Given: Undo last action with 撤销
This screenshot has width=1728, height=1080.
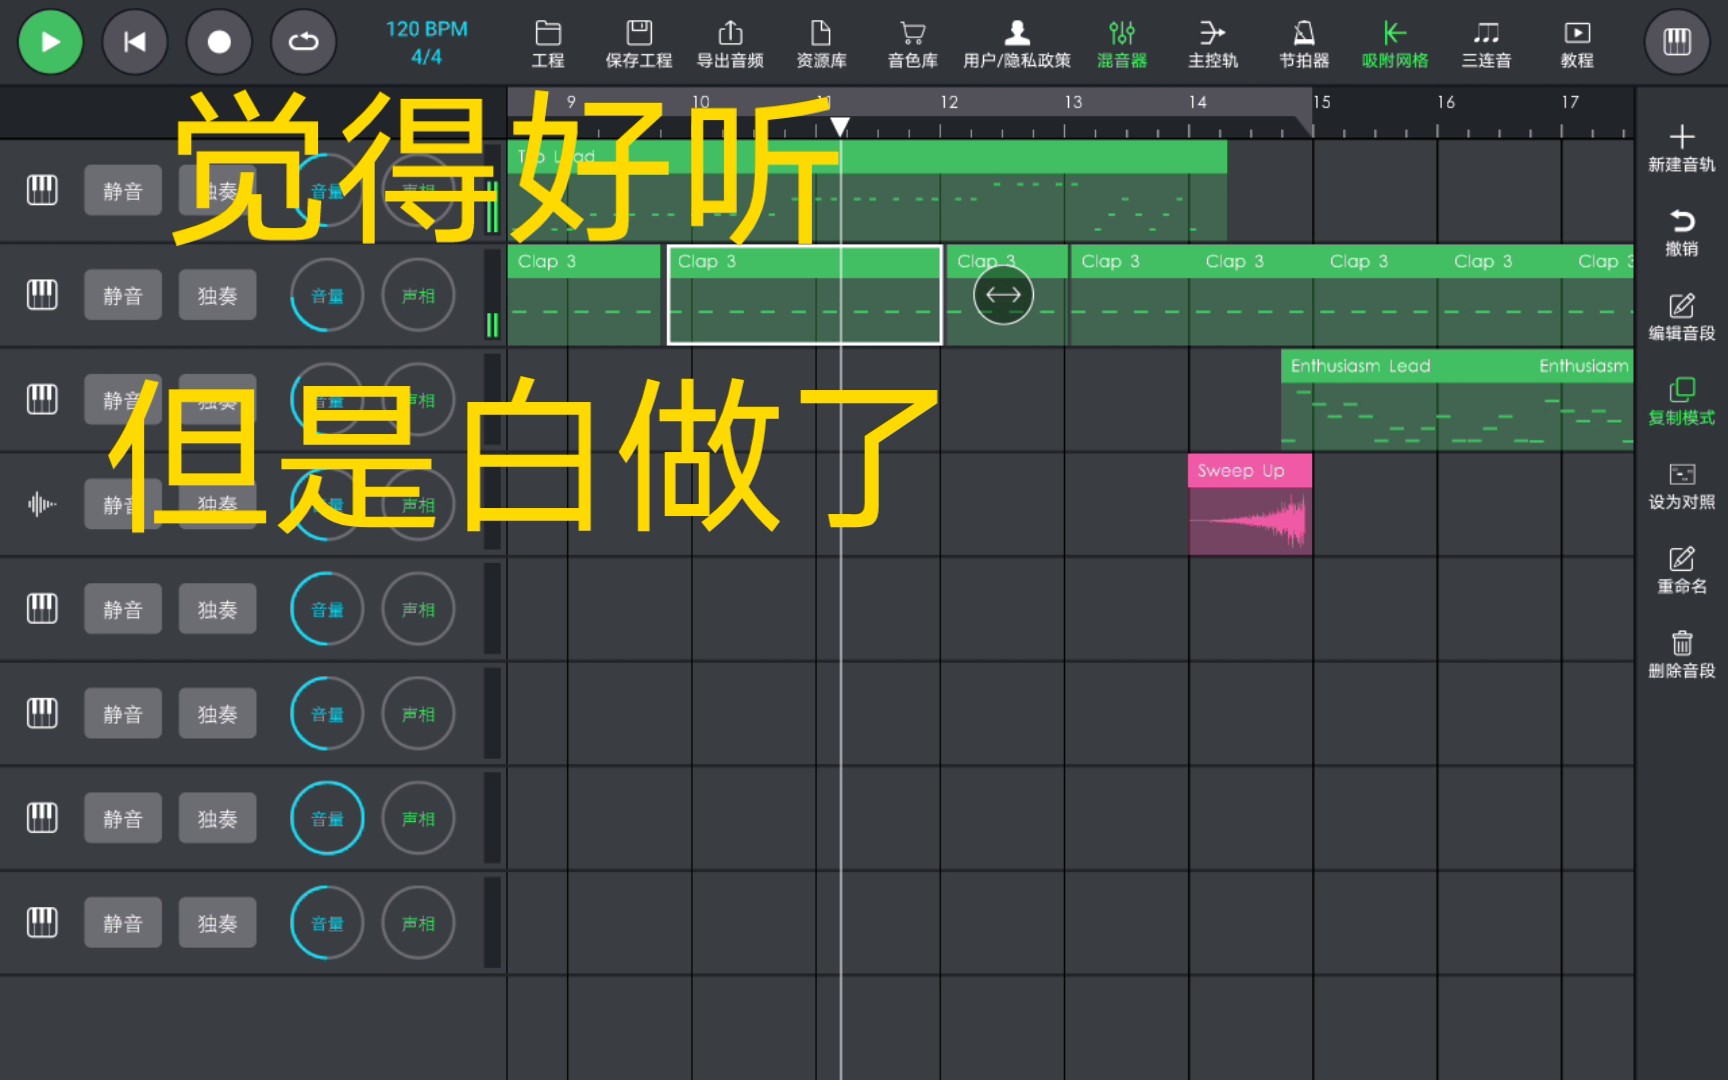Looking at the screenshot, I should point(1682,232).
